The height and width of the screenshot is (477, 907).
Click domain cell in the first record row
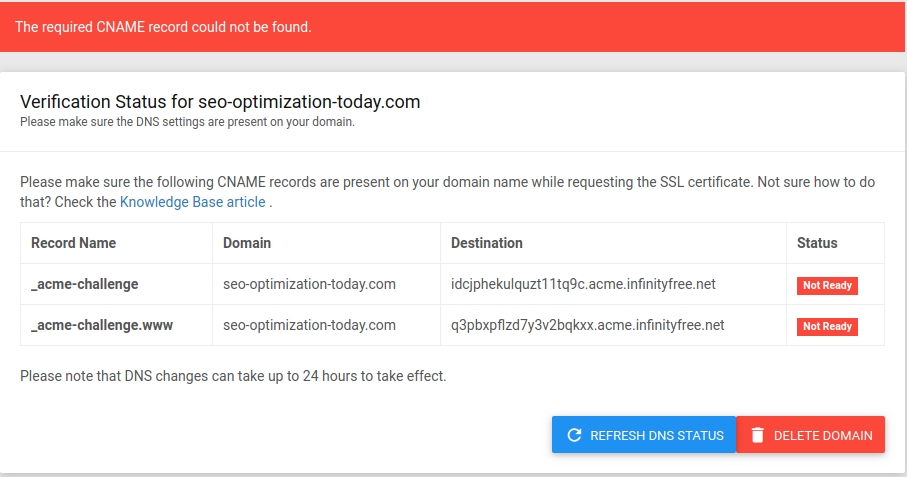[309, 284]
